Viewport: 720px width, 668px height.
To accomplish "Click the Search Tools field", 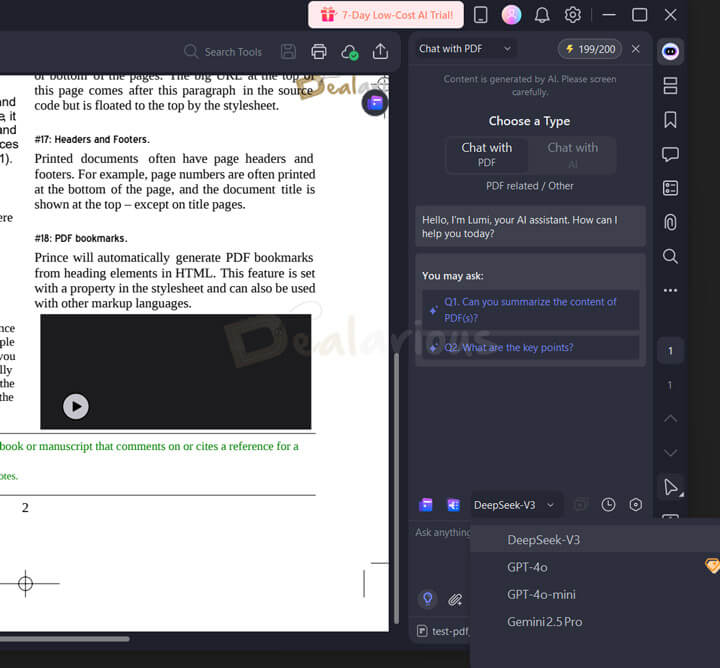I will point(223,52).
